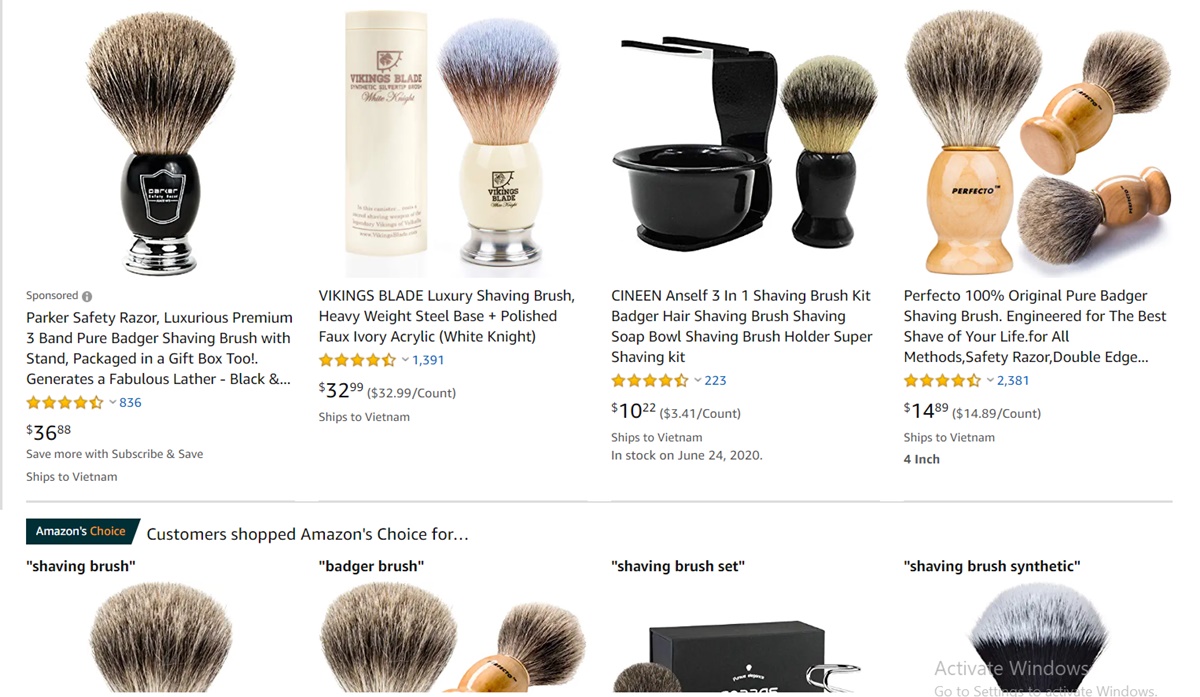Open the Vikings Blade White Knight brush image
Screen dimensions: 1200x697
[x=454, y=144]
